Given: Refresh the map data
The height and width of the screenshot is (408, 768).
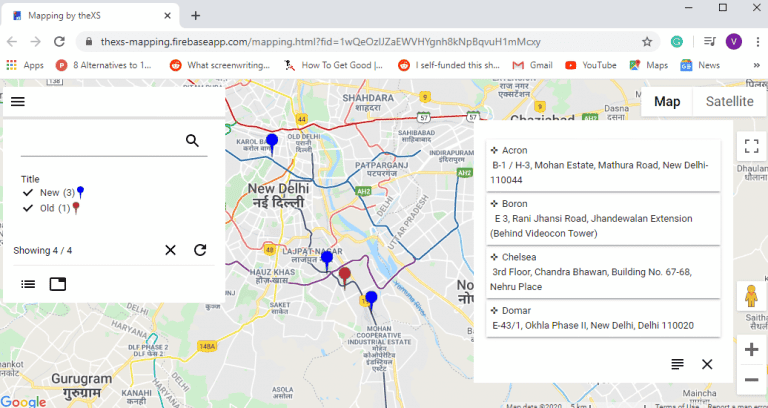Looking at the screenshot, I should pos(200,250).
